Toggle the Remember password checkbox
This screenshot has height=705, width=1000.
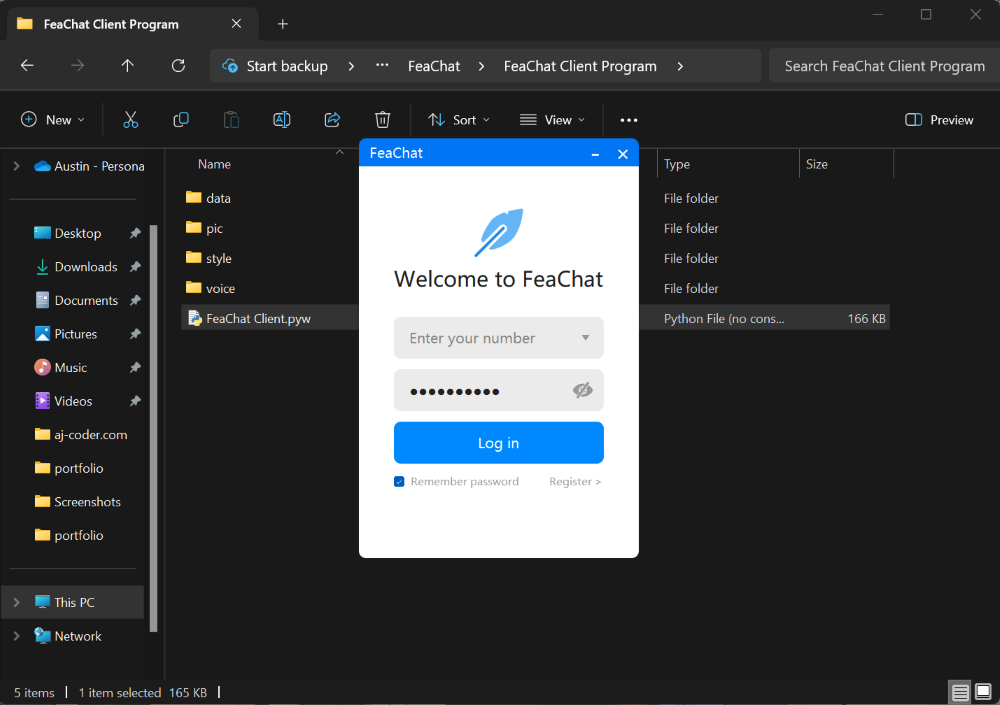point(399,482)
